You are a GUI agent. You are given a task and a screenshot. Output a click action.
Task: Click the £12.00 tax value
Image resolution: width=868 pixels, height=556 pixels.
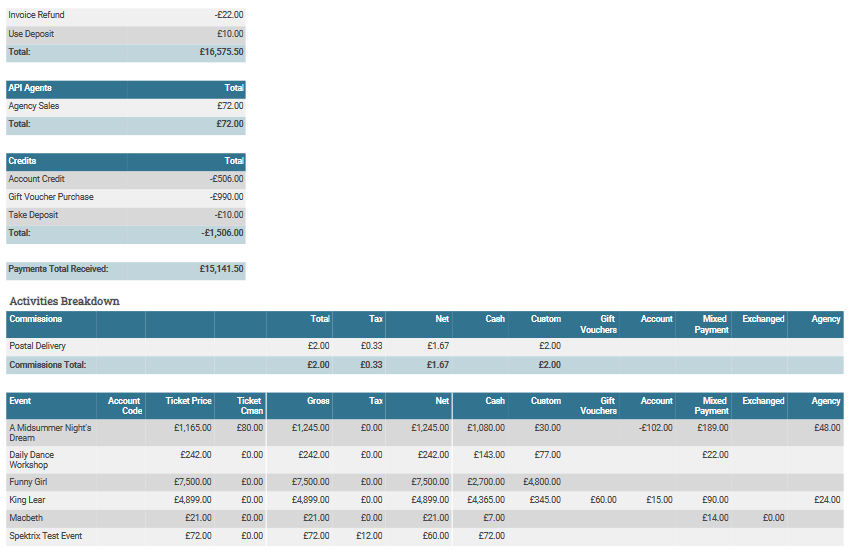(369, 536)
